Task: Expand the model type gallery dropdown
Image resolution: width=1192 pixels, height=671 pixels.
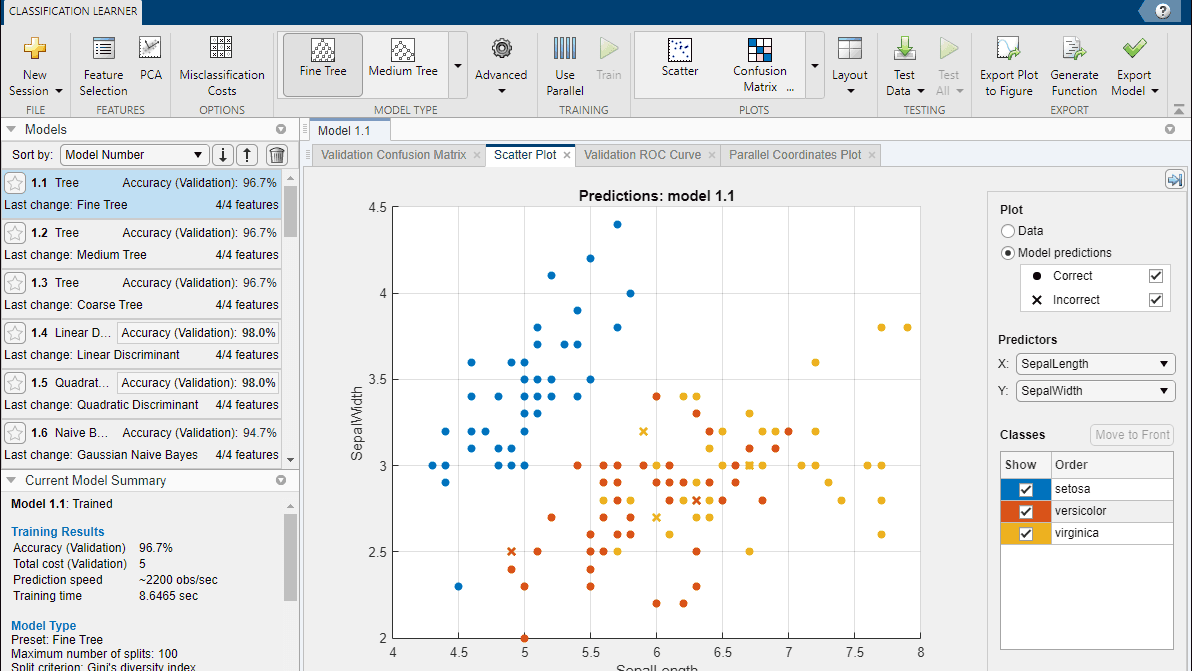Action: pyautogui.click(x=458, y=64)
